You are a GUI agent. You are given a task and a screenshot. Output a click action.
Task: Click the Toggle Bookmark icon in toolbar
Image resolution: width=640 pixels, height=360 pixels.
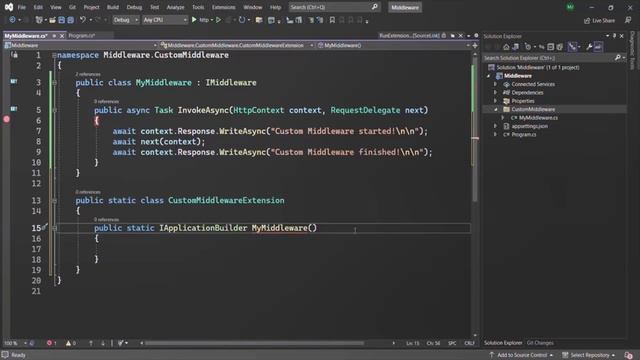(x=332, y=20)
